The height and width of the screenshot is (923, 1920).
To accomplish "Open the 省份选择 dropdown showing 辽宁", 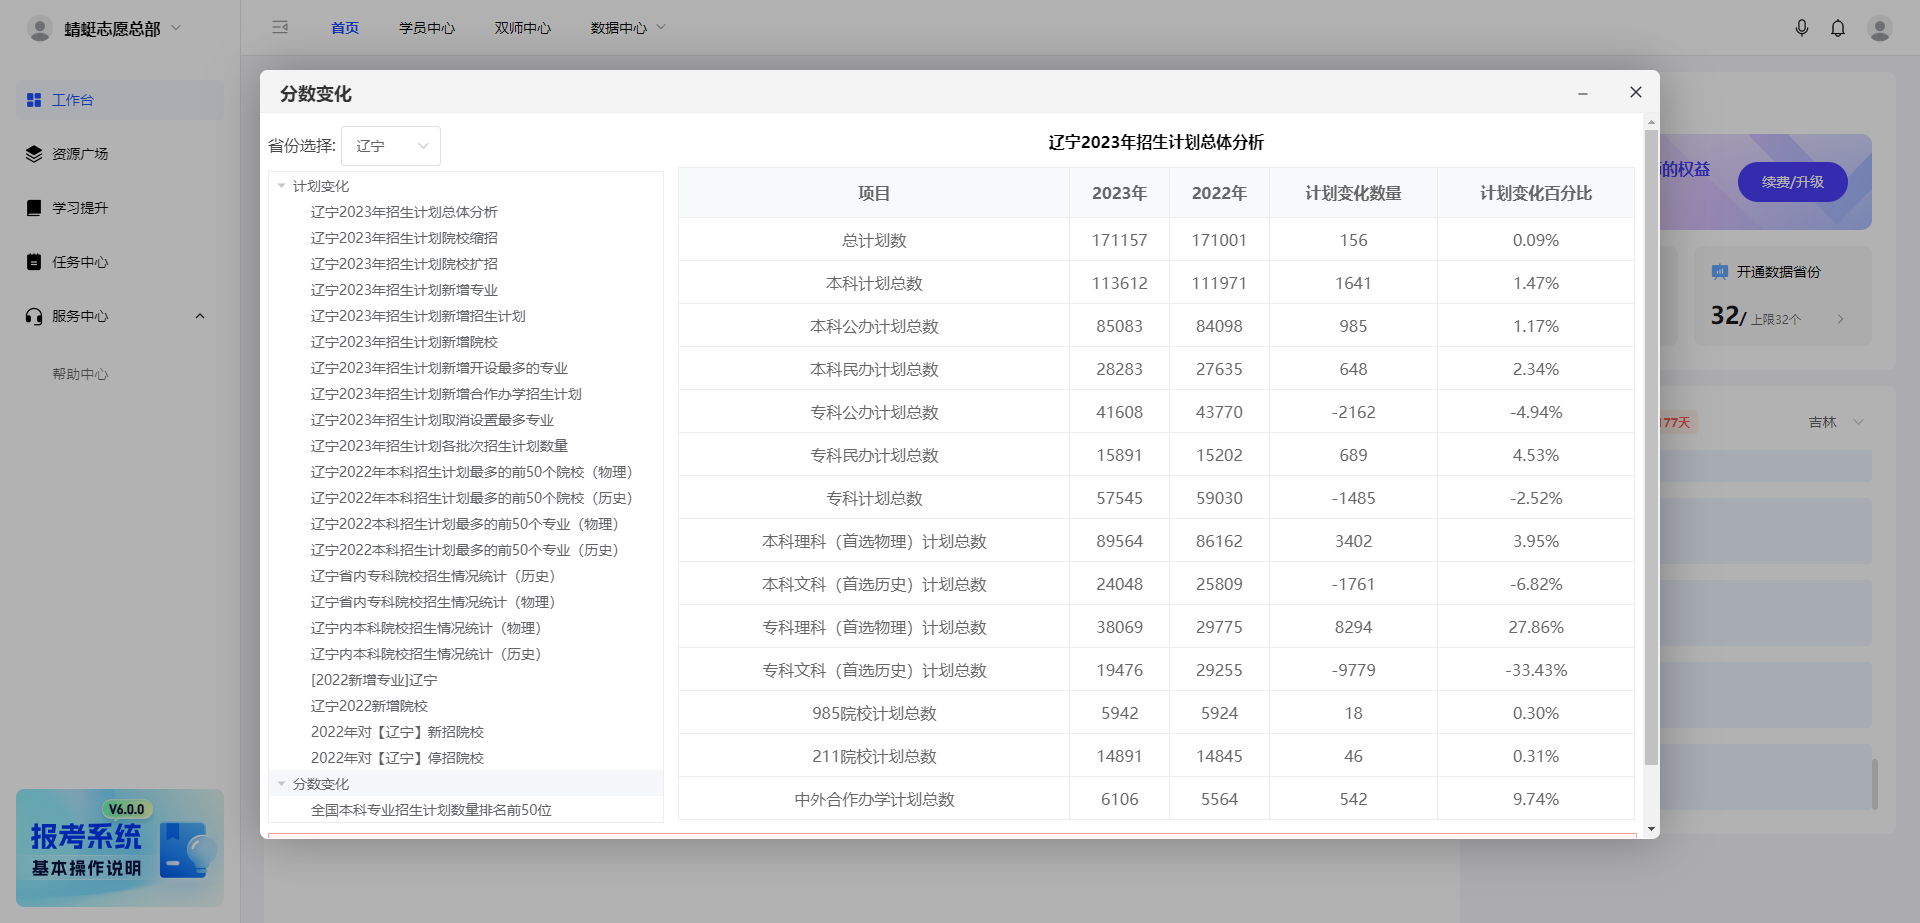I will point(390,146).
